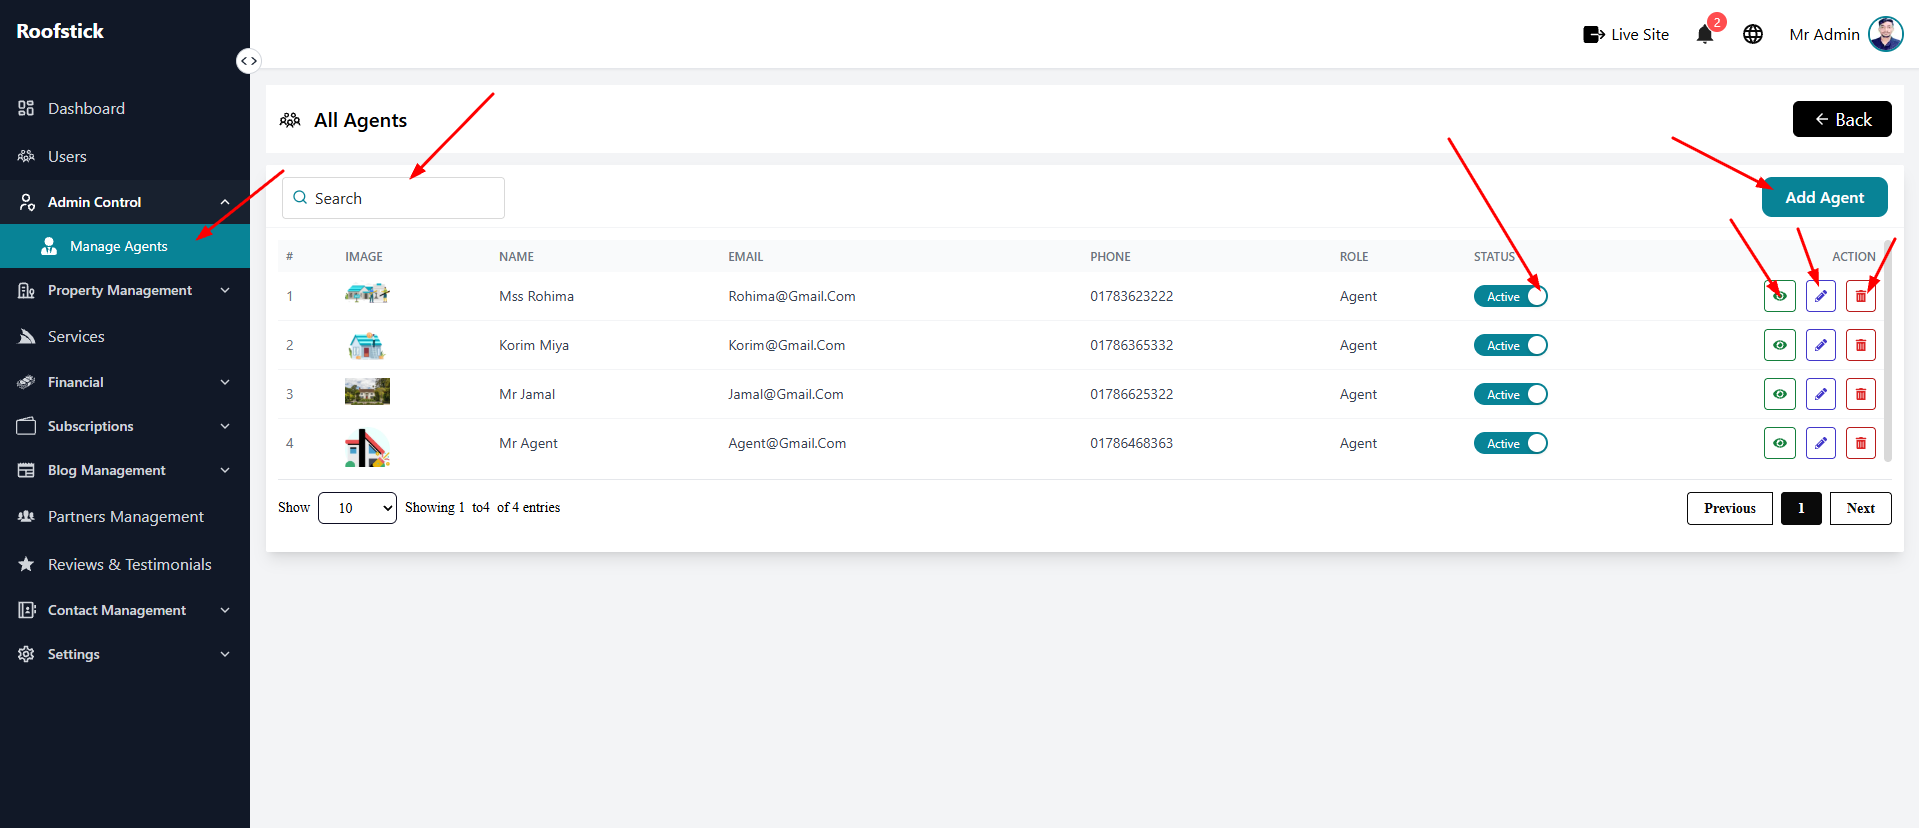1919x828 pixels.
Task: Expand the Financial menu
Action: point(125,382)
